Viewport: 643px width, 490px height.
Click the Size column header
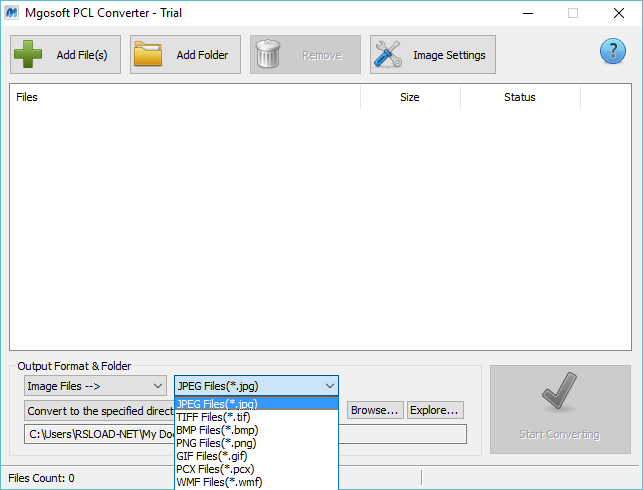[x=410, y=97]
